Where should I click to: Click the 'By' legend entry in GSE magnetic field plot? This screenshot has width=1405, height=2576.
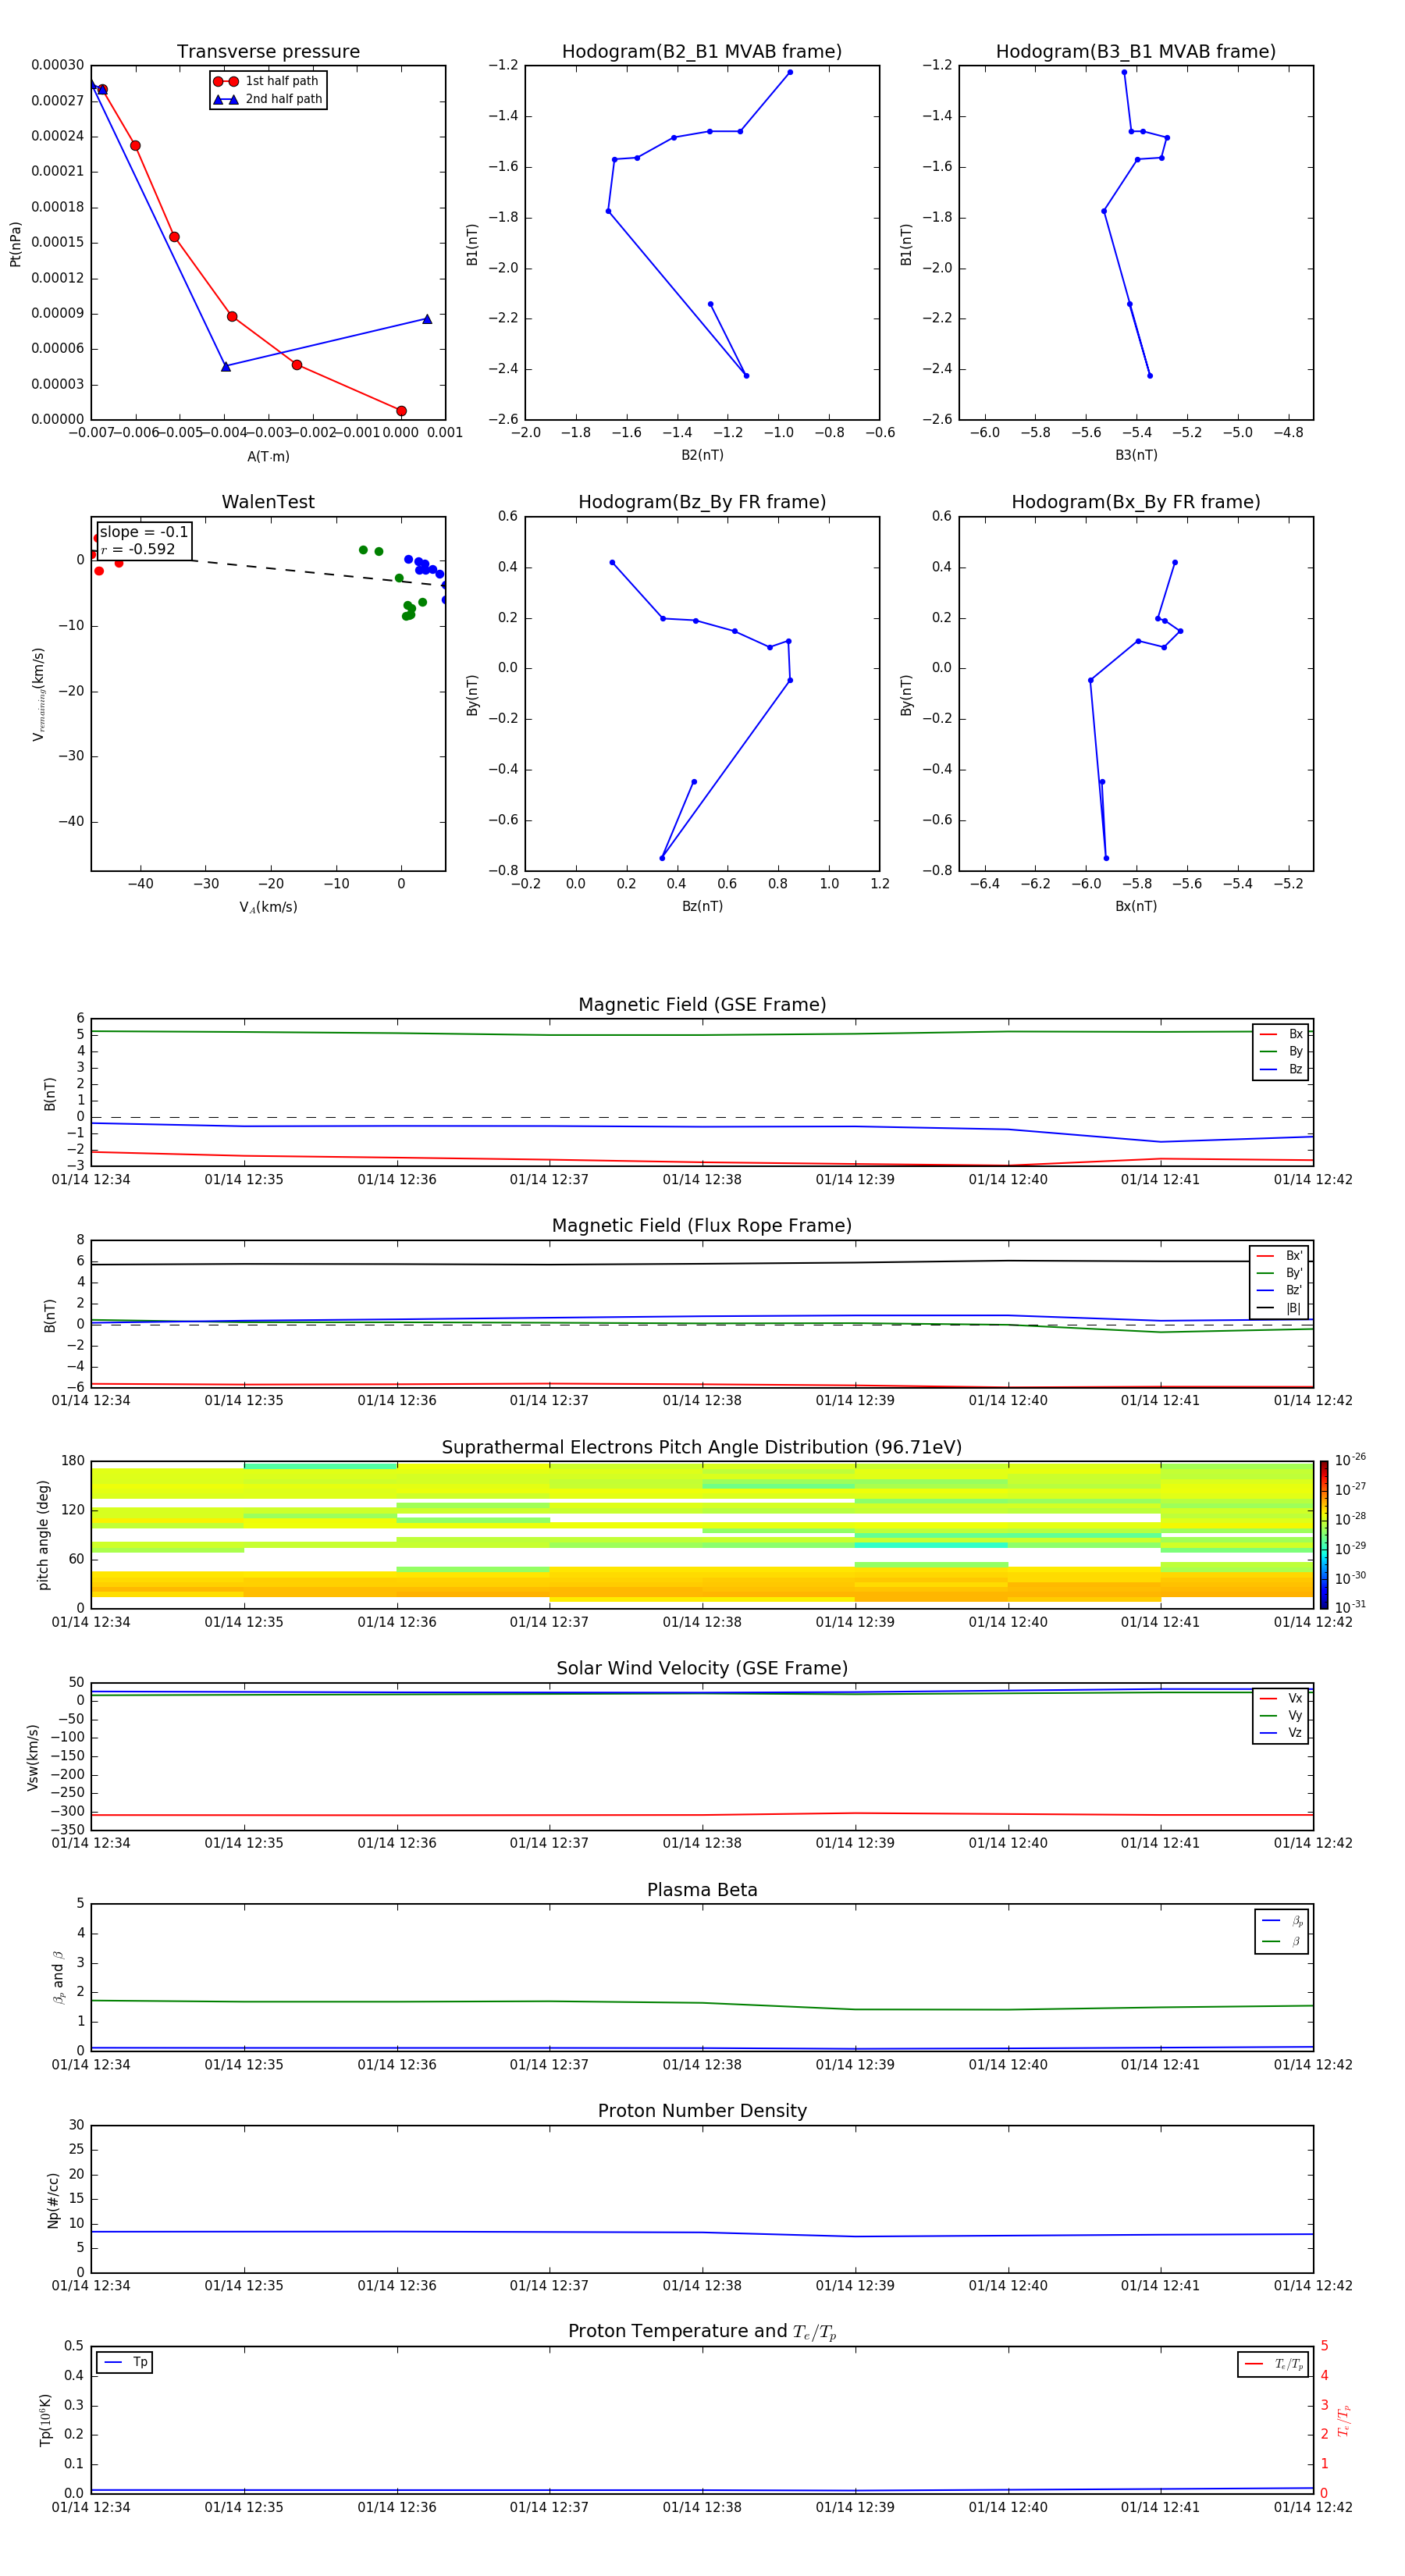1281,1052
